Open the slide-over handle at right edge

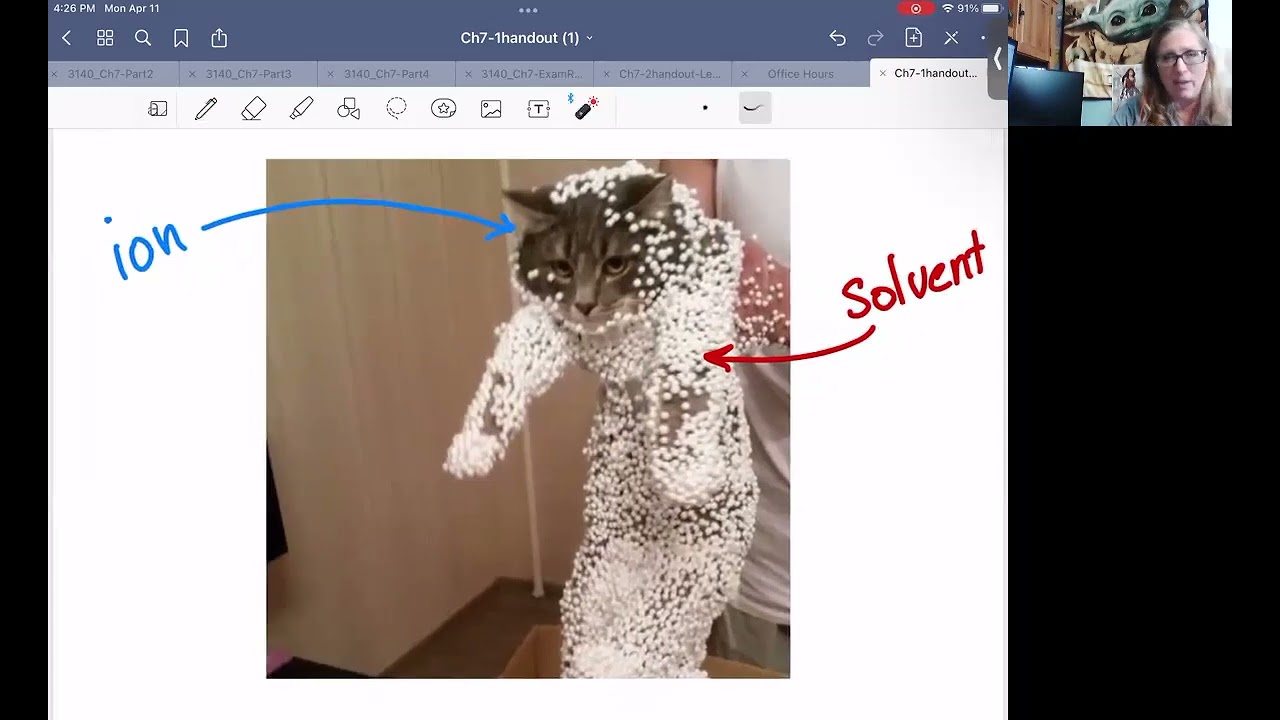click(997, 60)
